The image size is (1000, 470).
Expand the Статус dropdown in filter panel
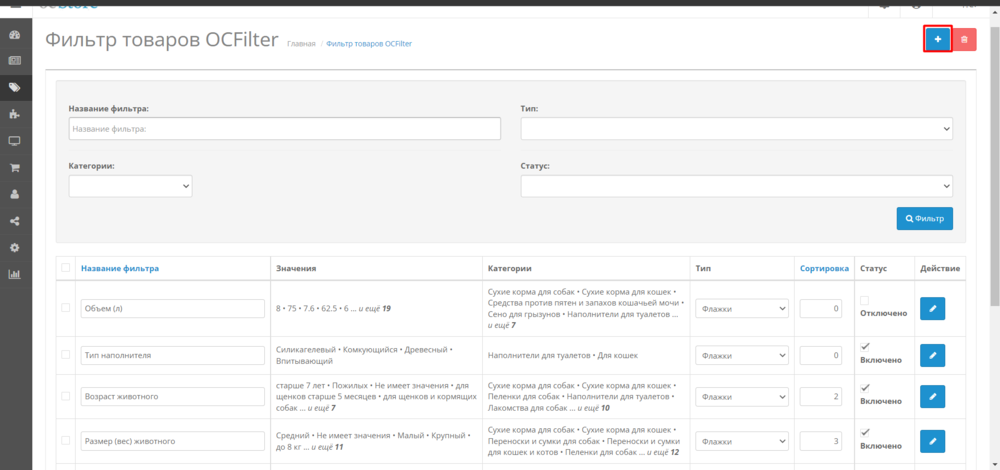click(736, 186)
